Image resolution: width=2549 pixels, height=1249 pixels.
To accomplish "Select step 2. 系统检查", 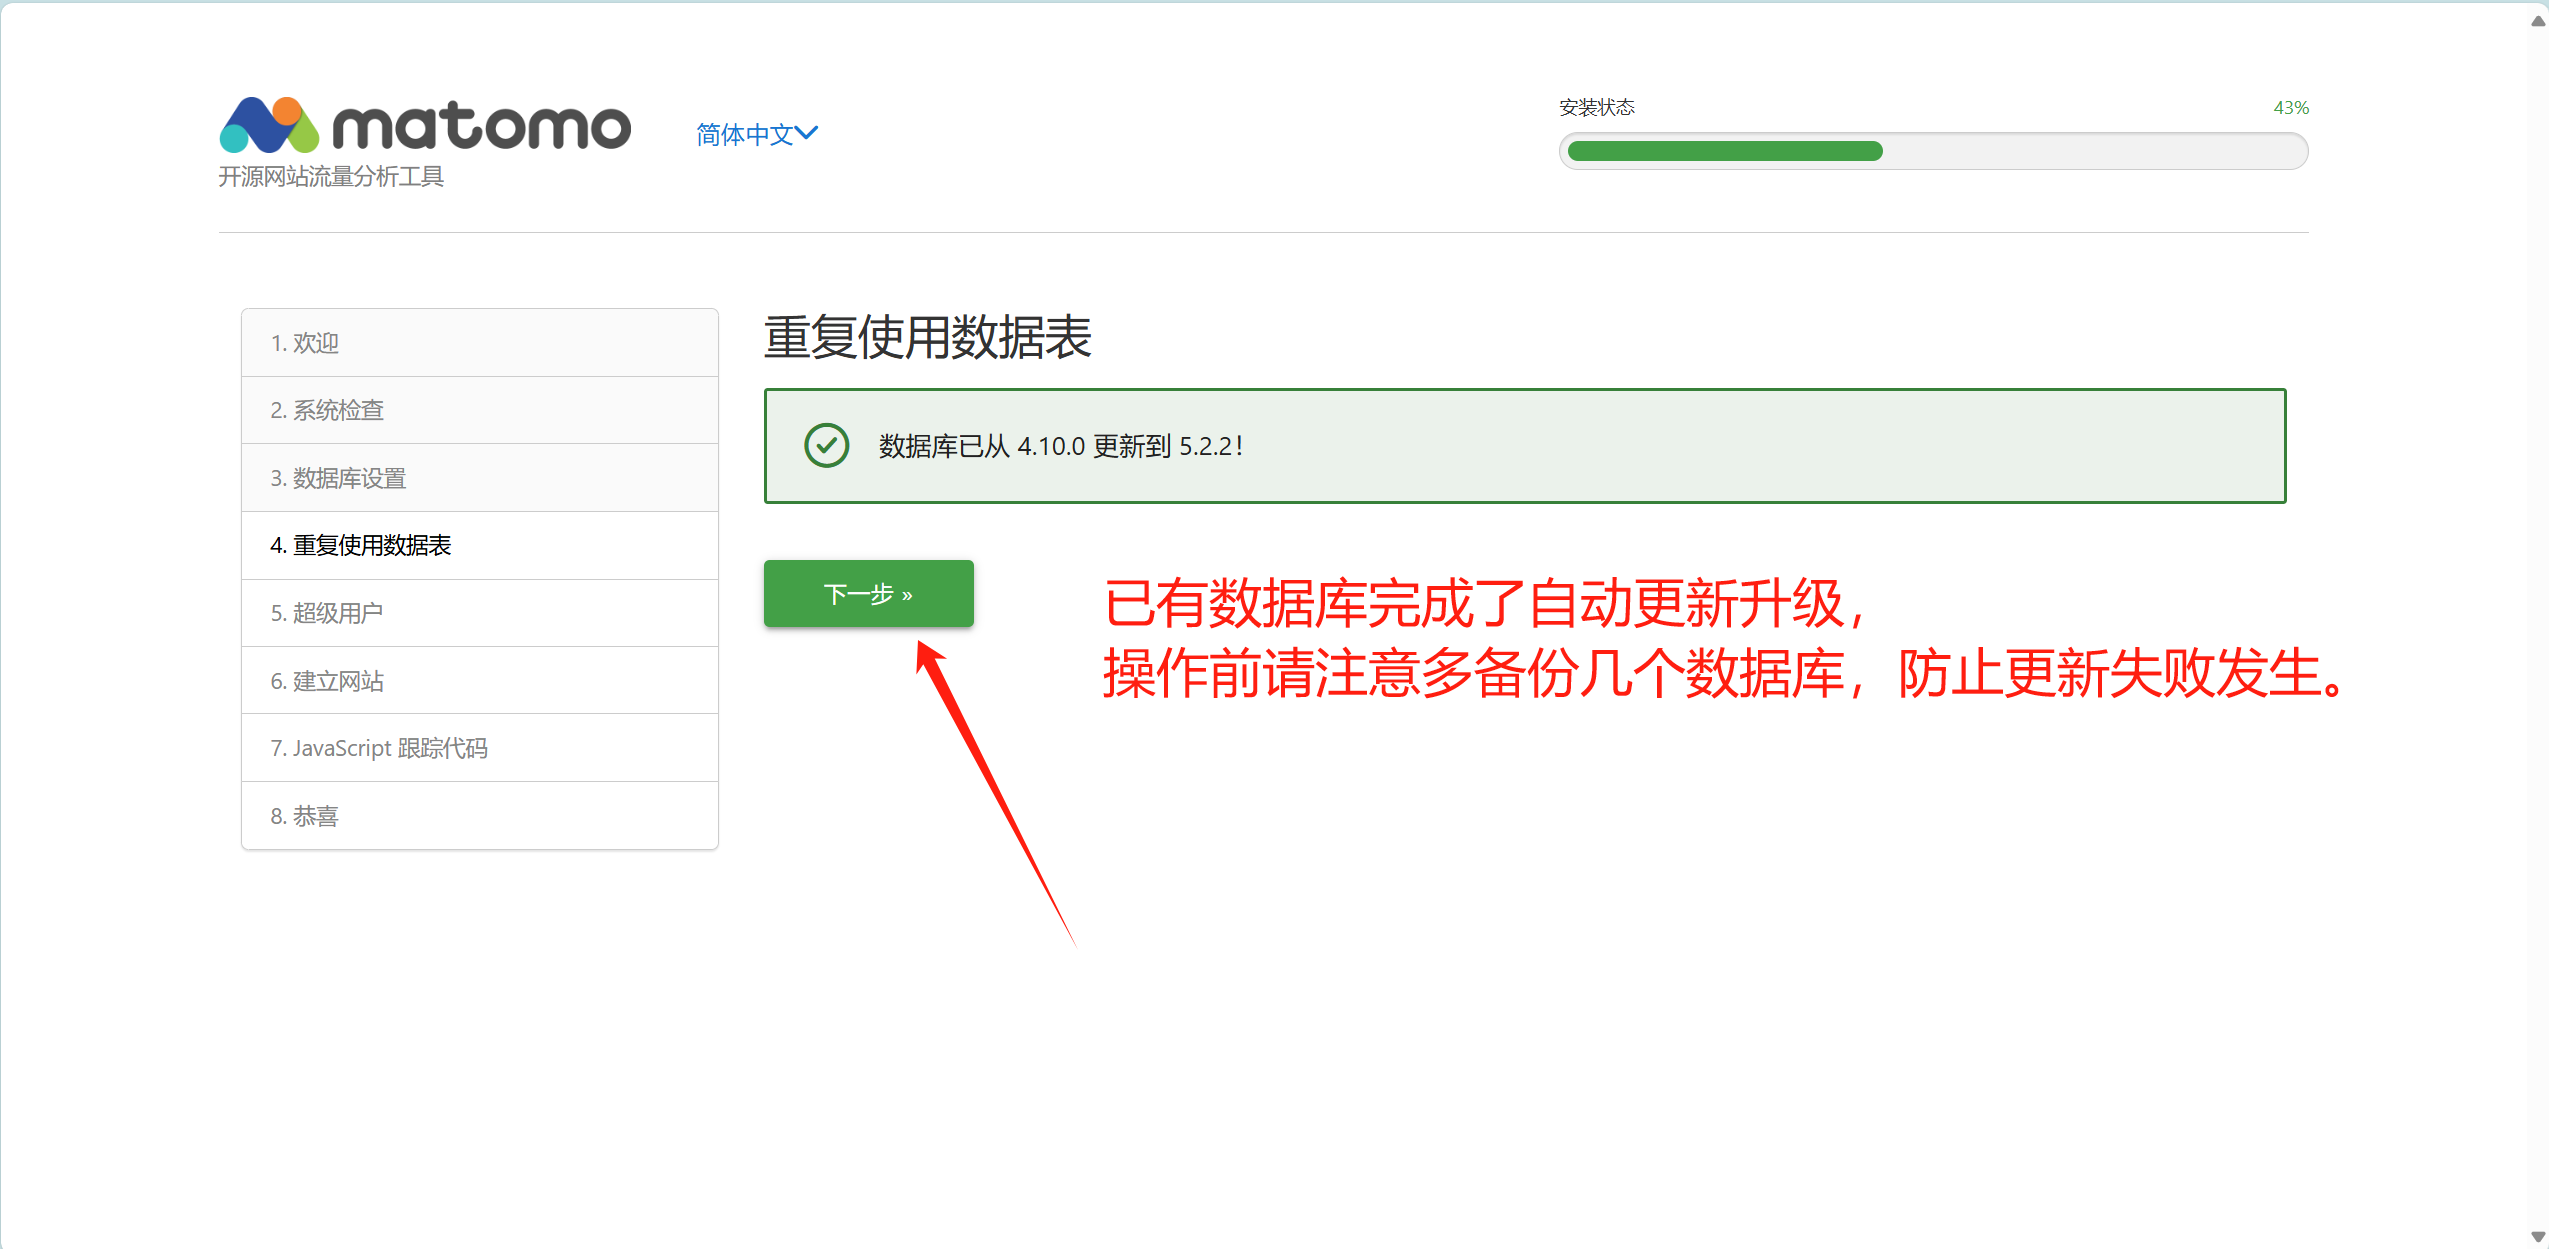I will [327, 410].
